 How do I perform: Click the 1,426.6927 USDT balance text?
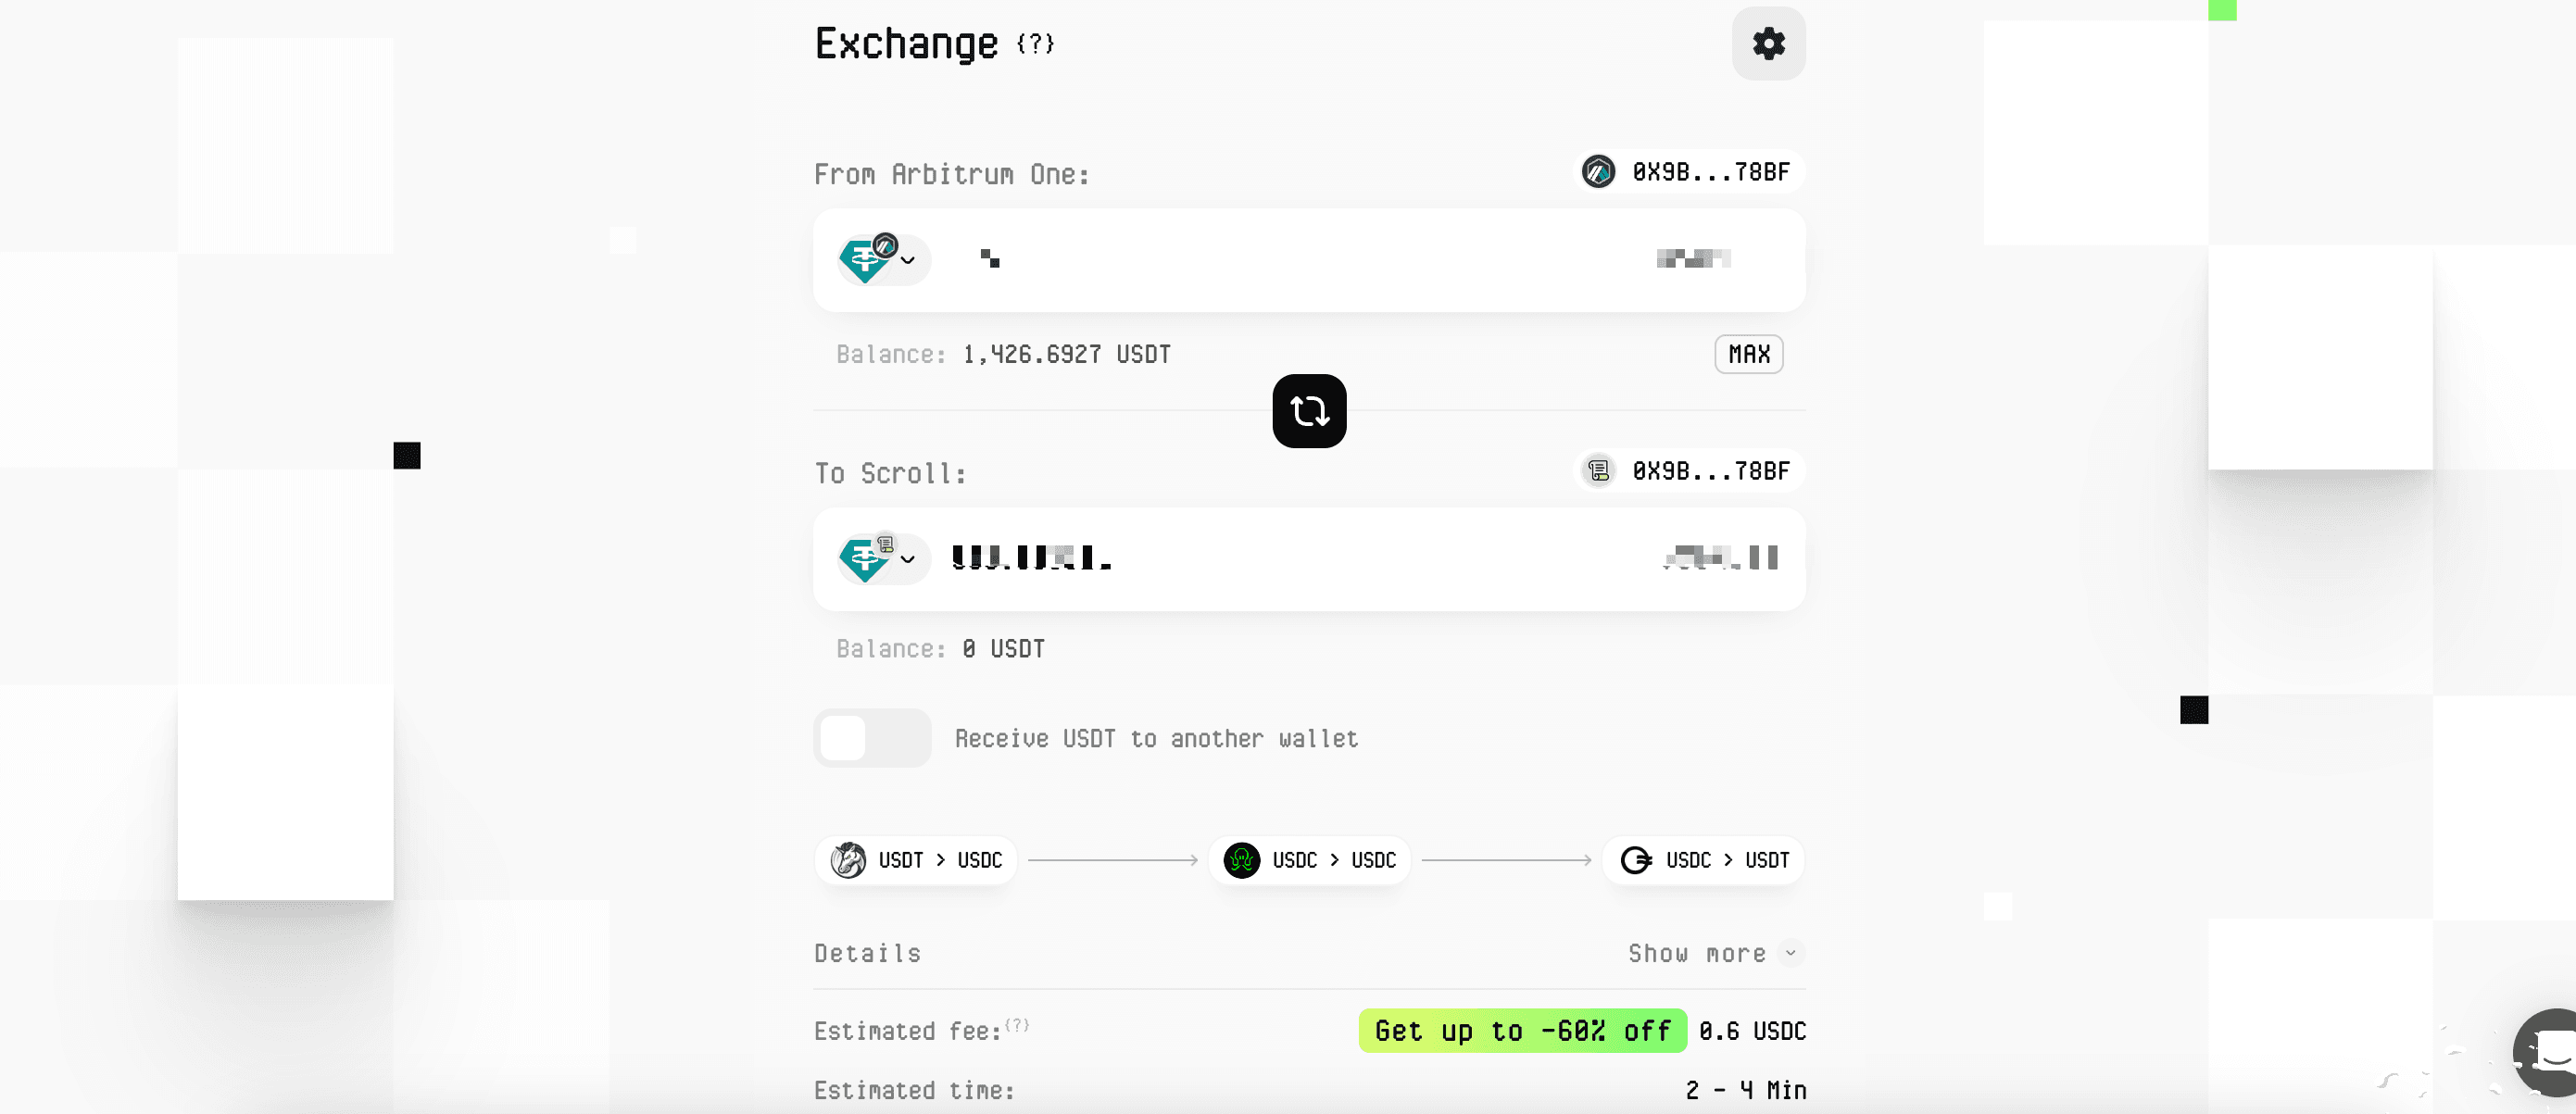(1066, 354)
